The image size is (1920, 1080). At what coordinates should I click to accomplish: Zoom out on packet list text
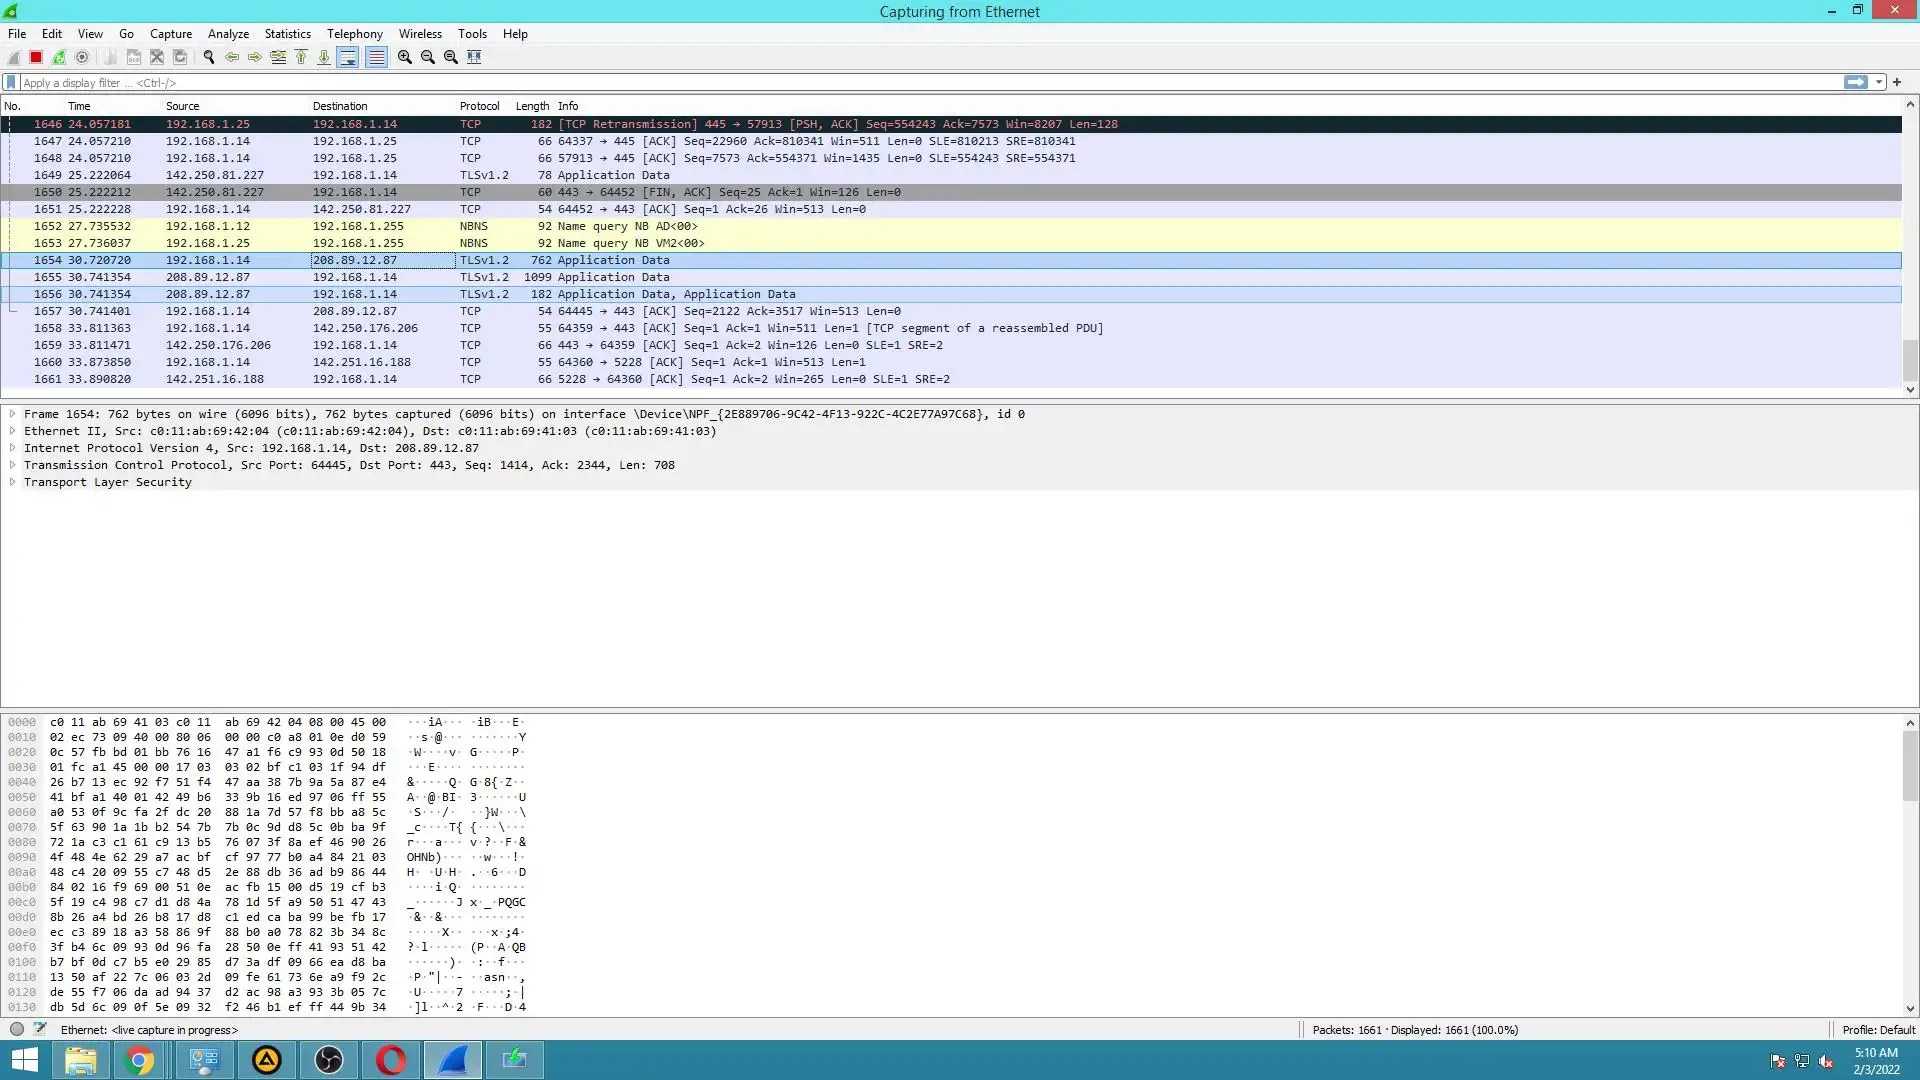428,57
